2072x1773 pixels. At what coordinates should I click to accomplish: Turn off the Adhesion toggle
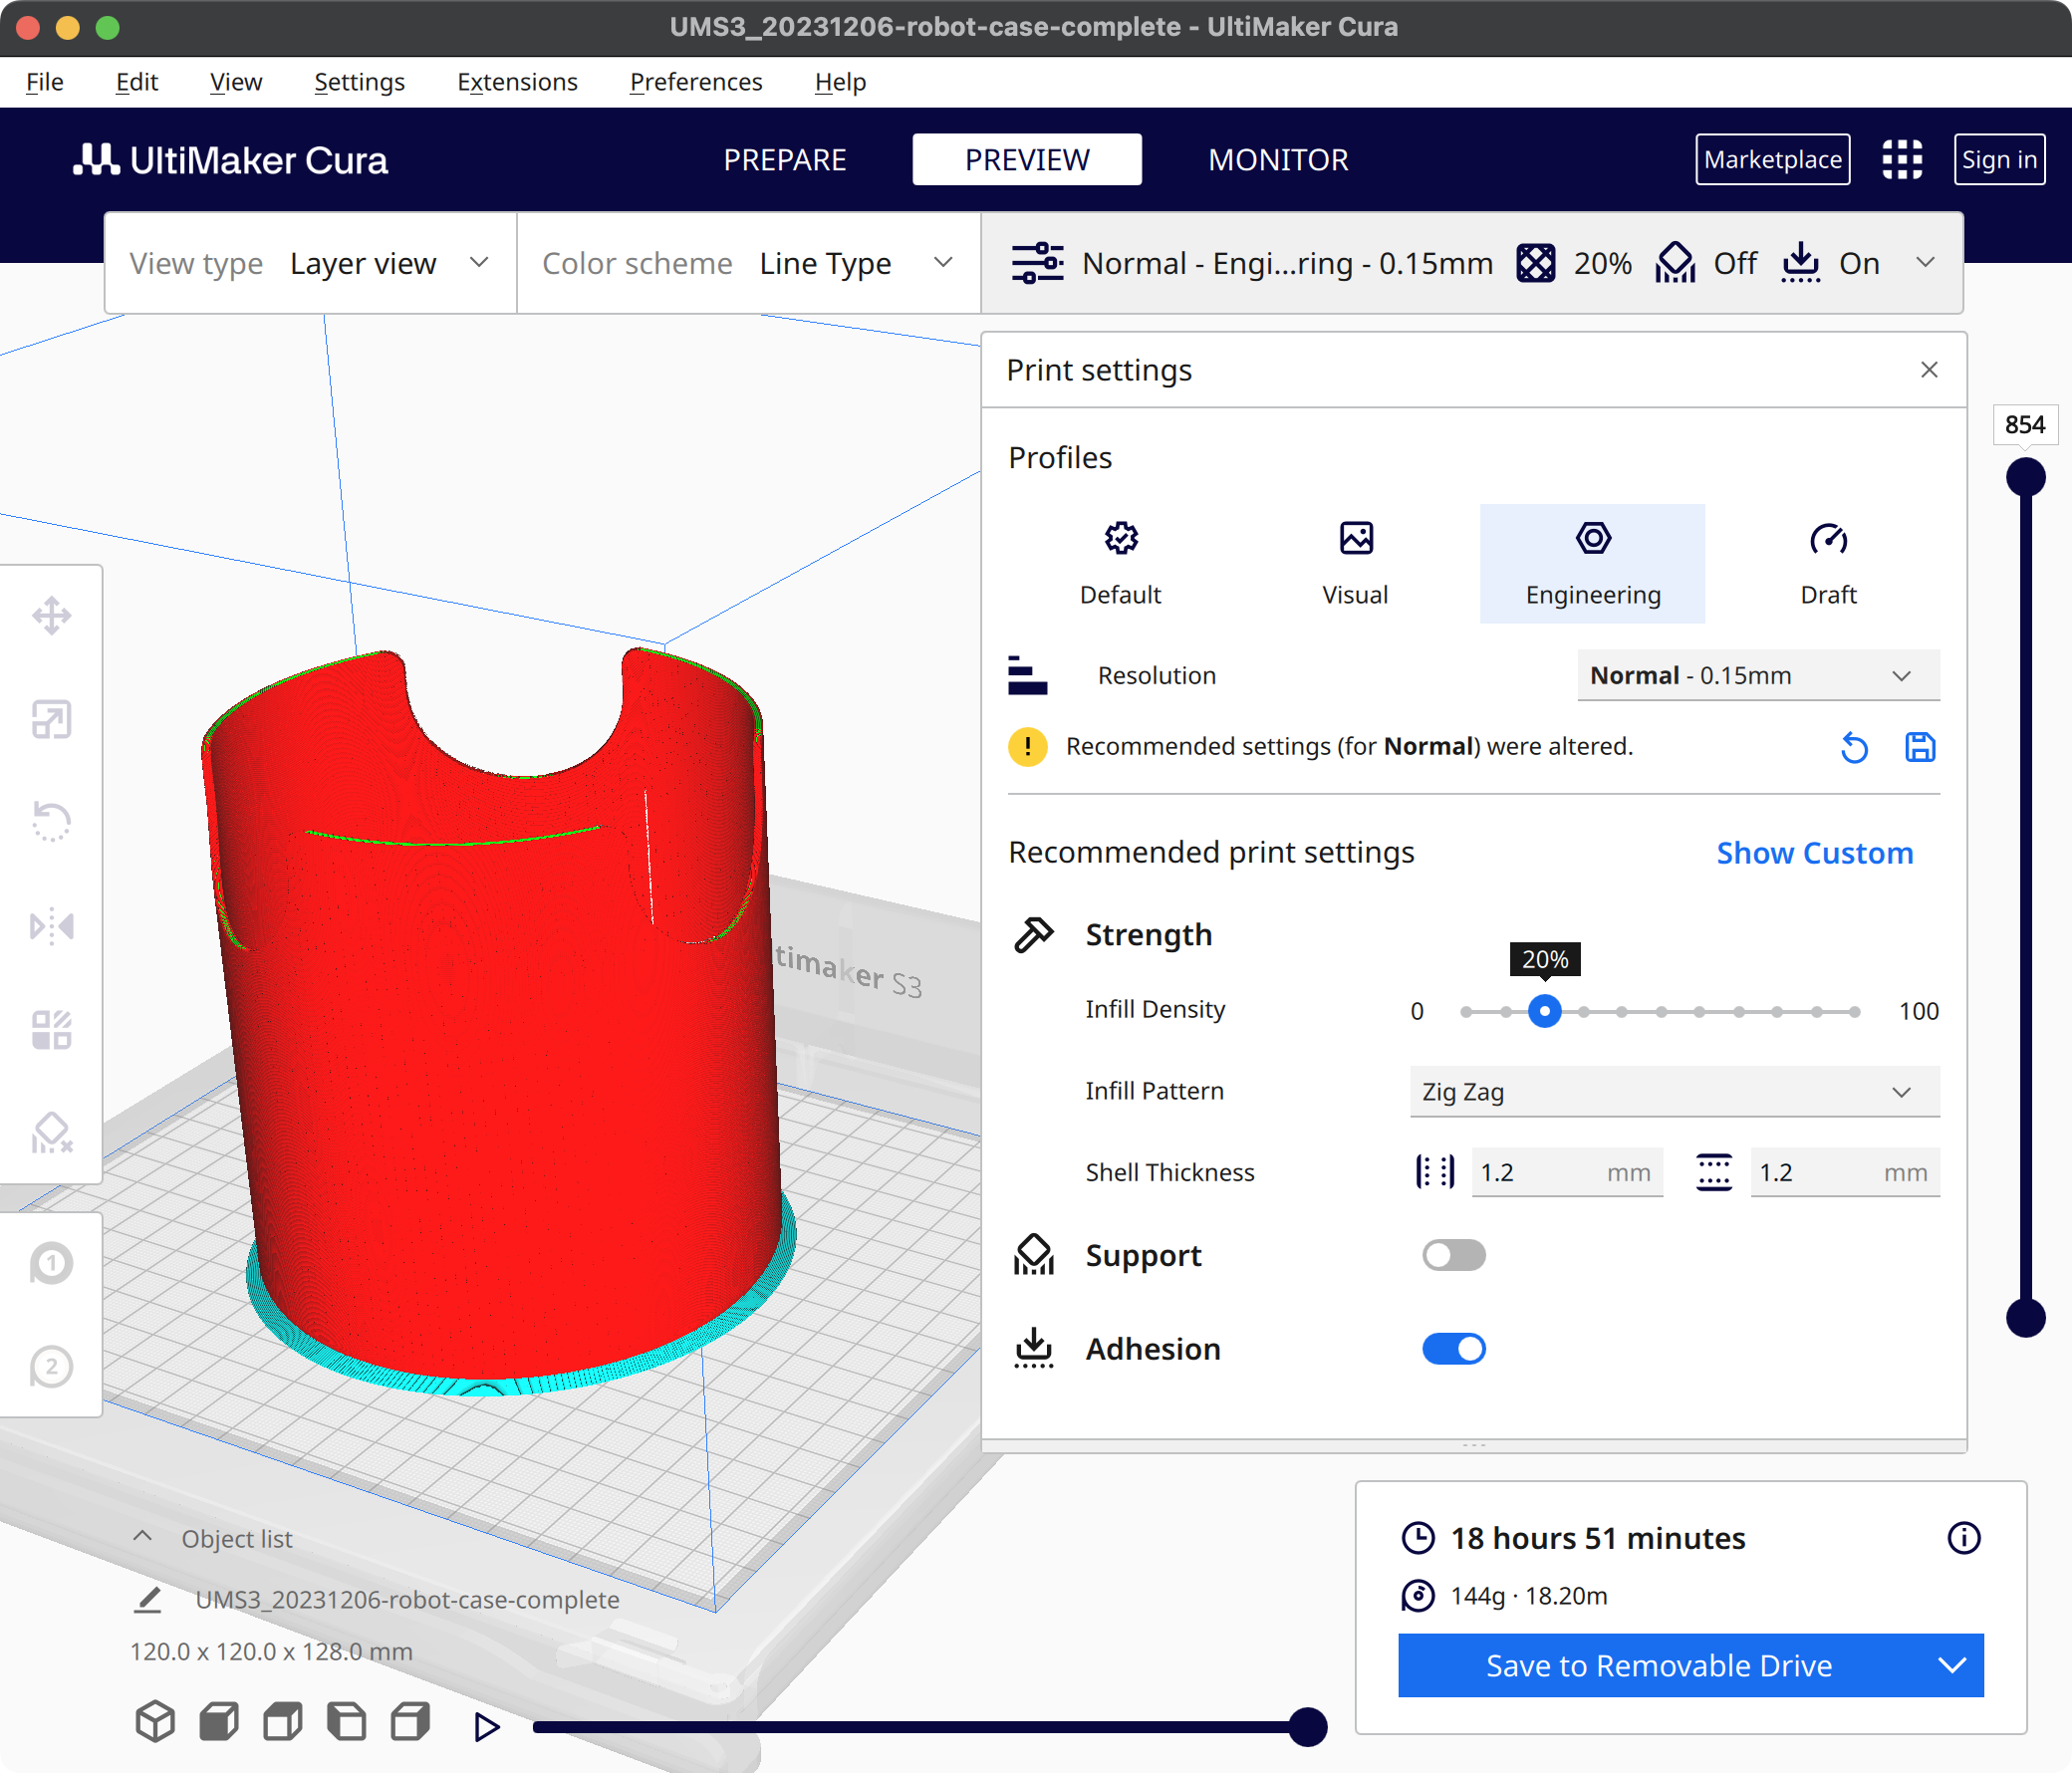pyautogui.click(x=1453, y=1348)
